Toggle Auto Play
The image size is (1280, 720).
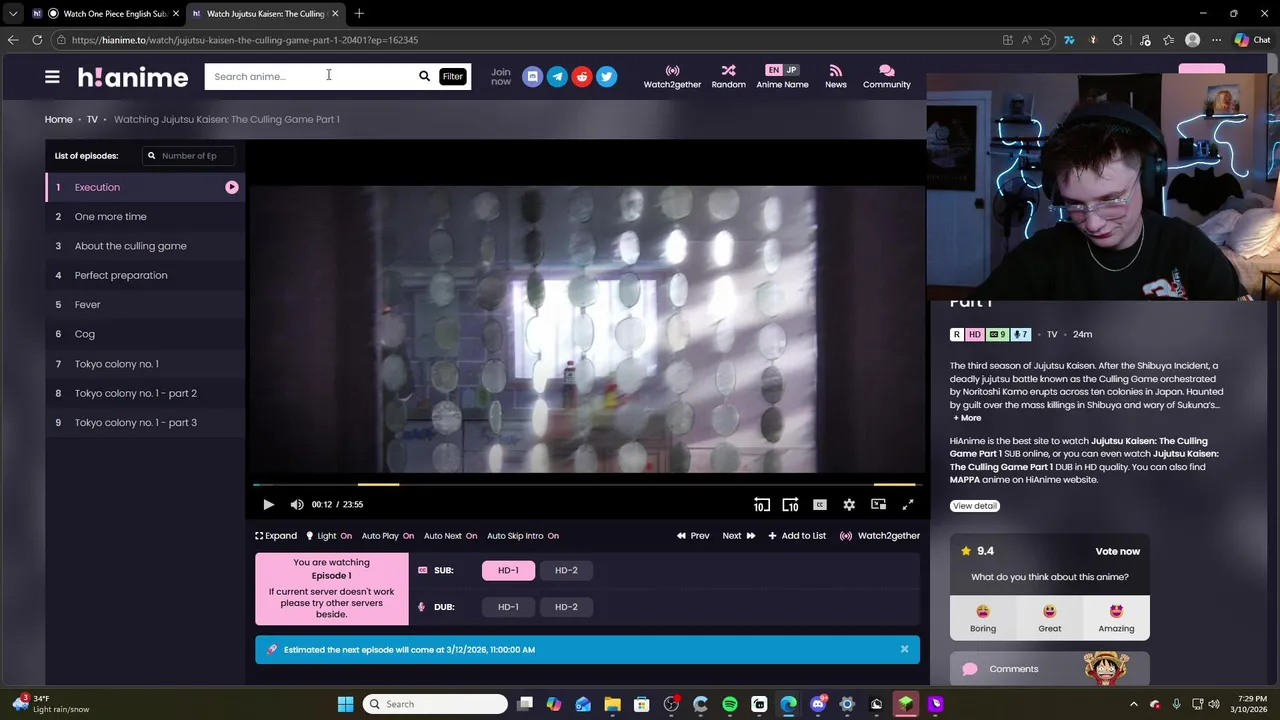click(388, 536)
